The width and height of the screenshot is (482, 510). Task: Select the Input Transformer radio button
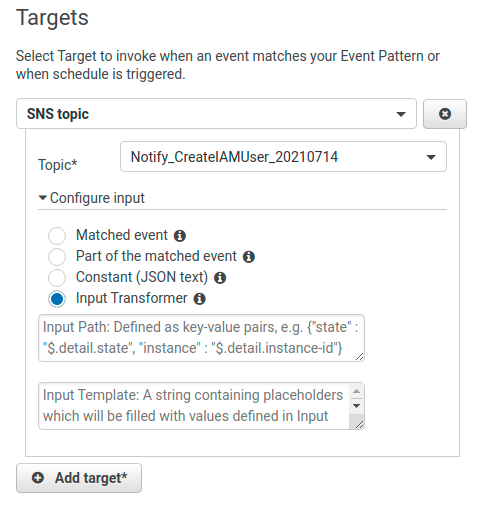[57, 299]
